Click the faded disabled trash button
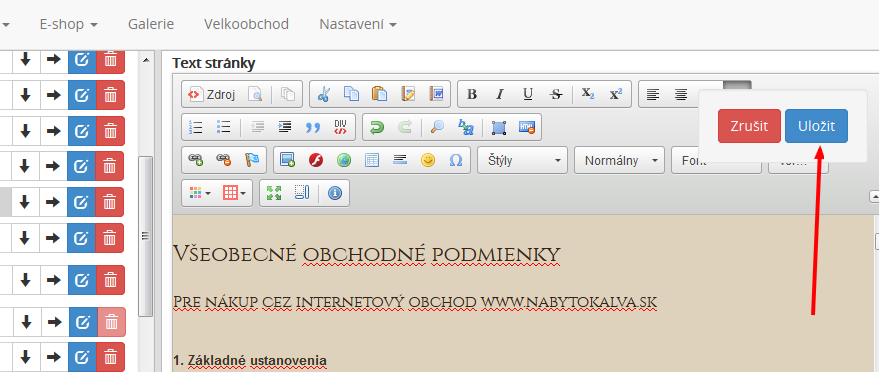 pos(111,322)
